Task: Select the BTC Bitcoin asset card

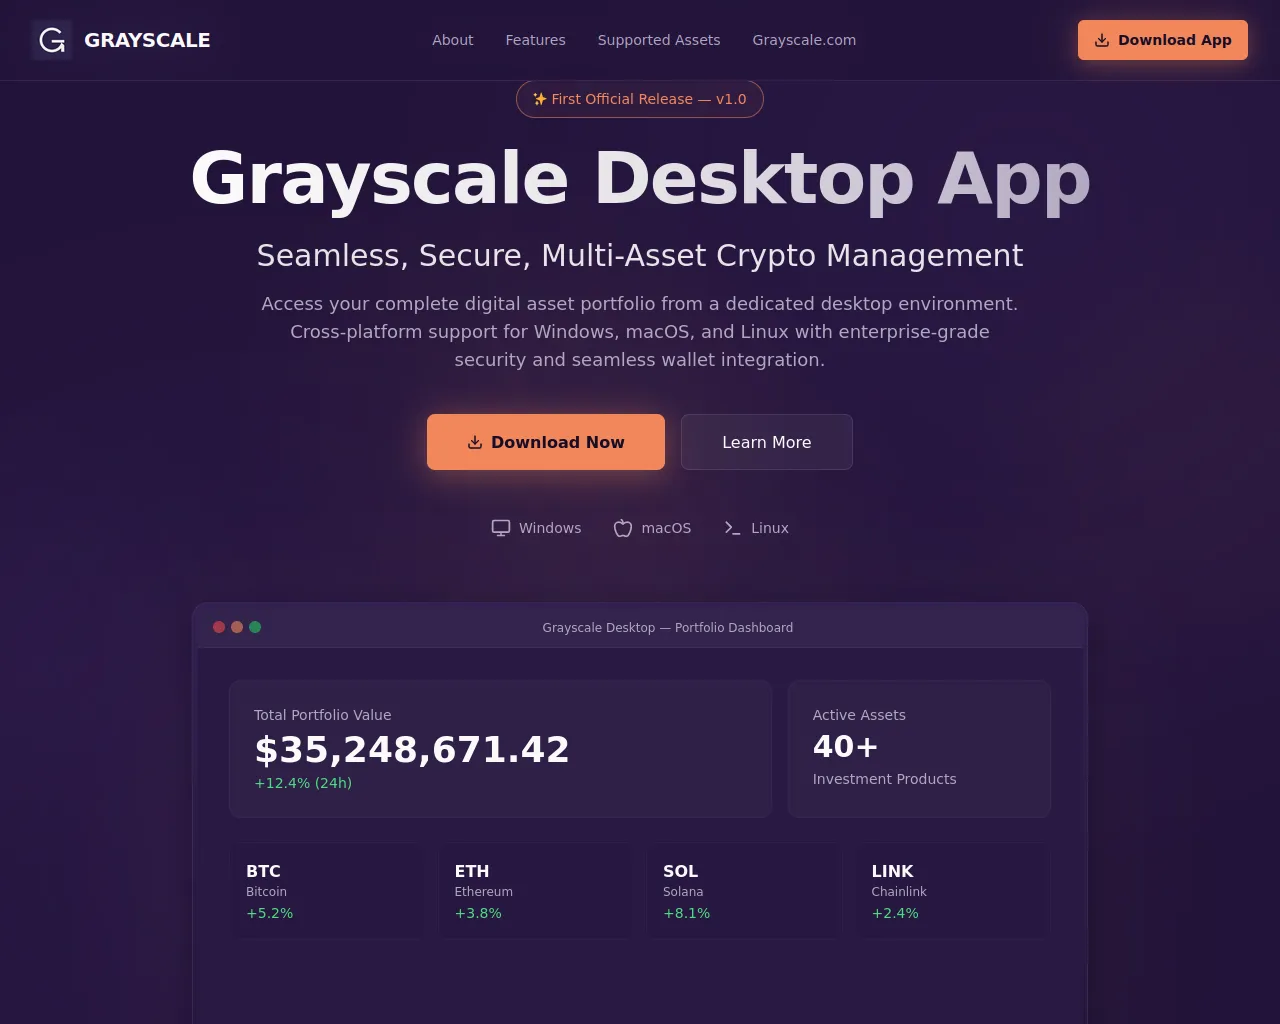Action: tap(328, 891)
